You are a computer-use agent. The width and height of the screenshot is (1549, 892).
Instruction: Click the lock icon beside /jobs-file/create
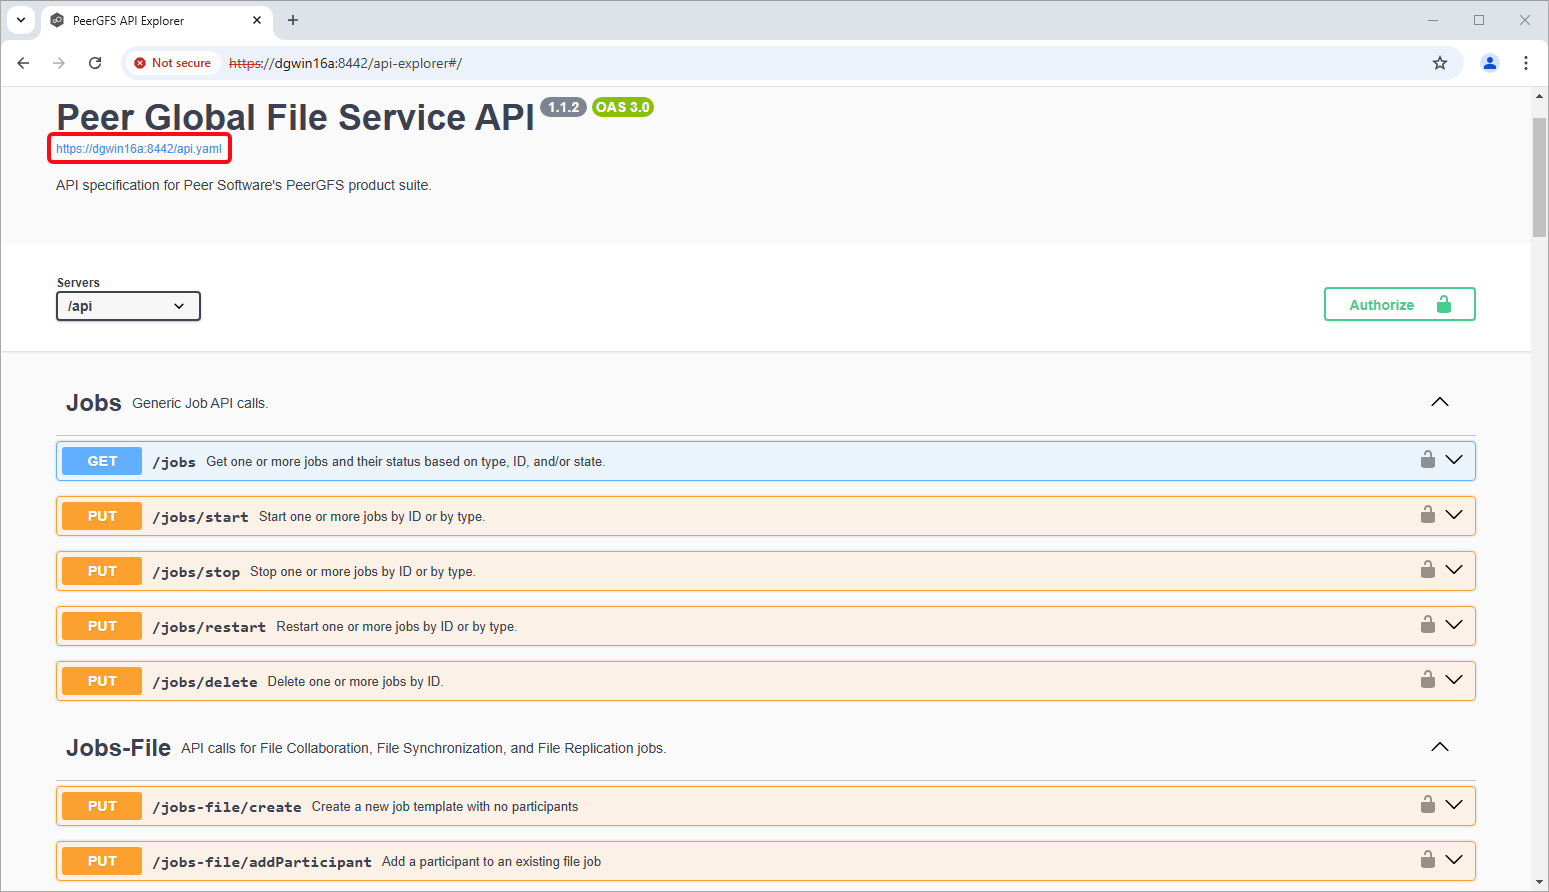(1427, 805)
